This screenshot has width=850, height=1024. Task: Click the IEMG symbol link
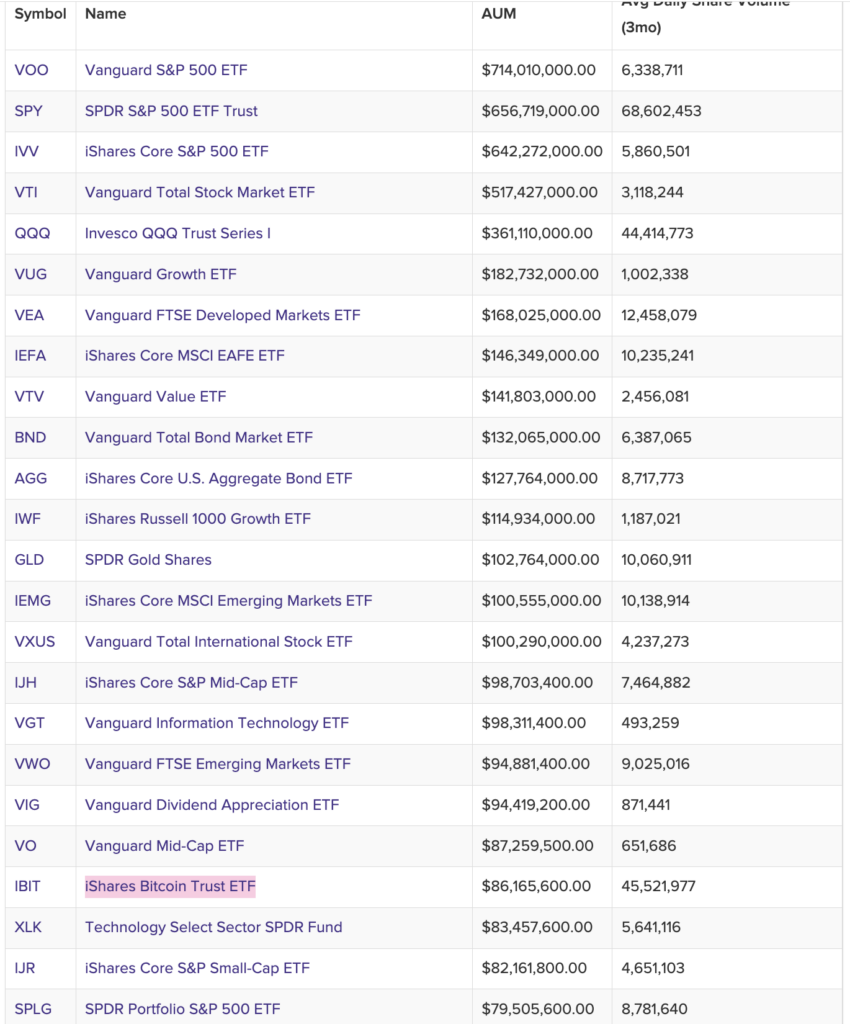32,601
